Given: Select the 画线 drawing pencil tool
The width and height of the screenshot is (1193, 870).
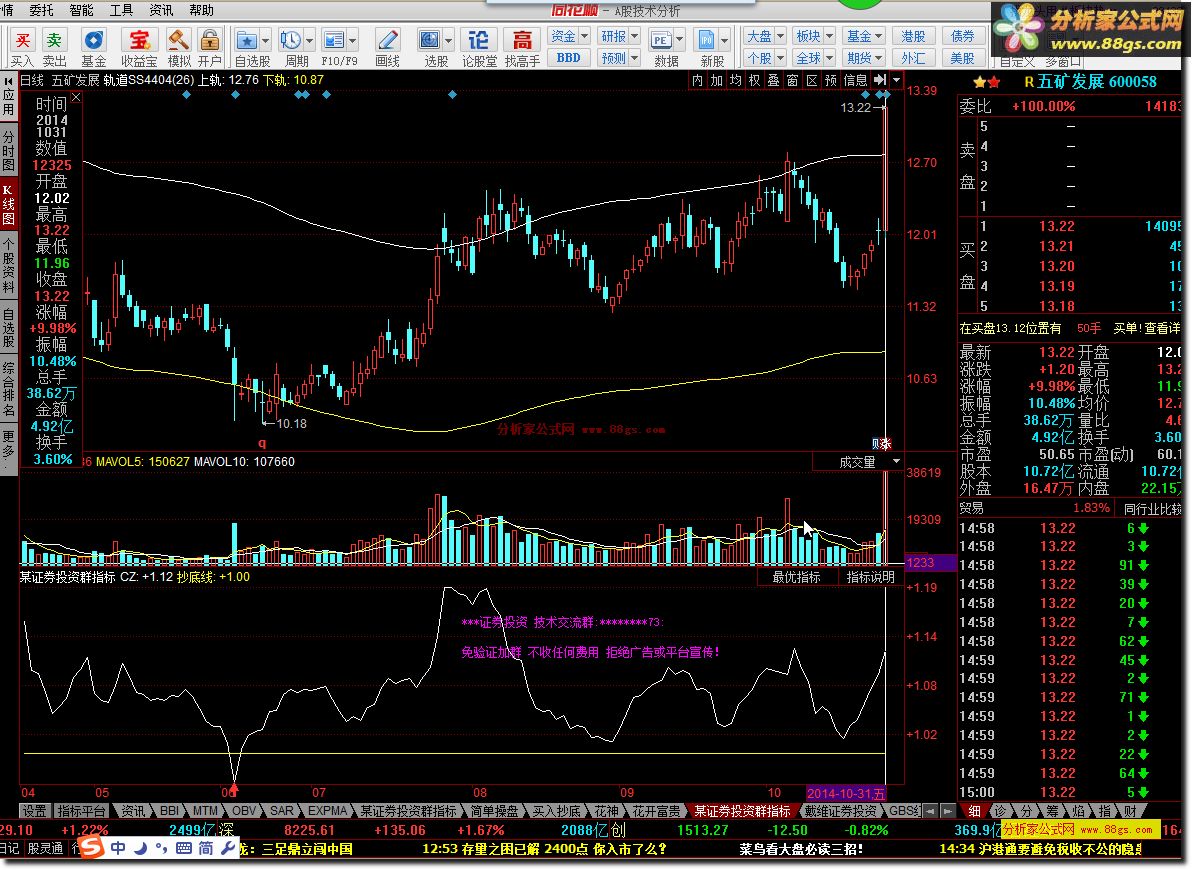Looking at the screenshot, I should 387,40.
